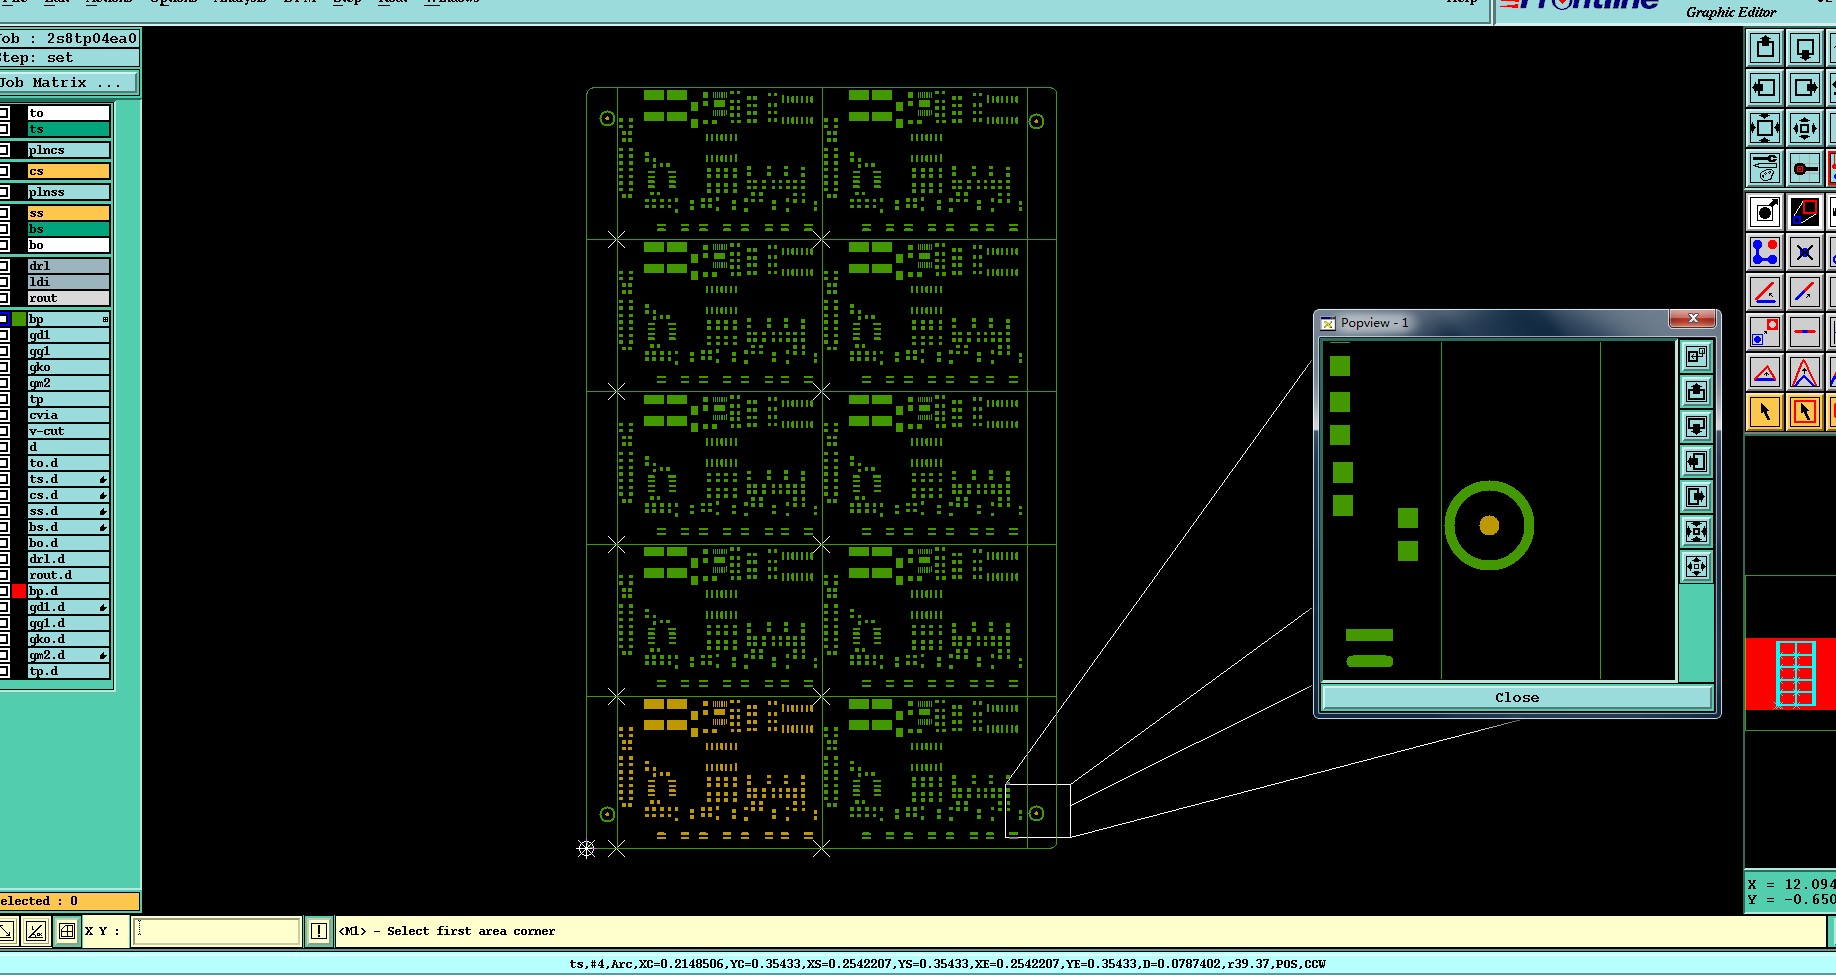Select layer bo in the layer list
This screenshot has width=1836, height=975.
click(x=68, y=245)
